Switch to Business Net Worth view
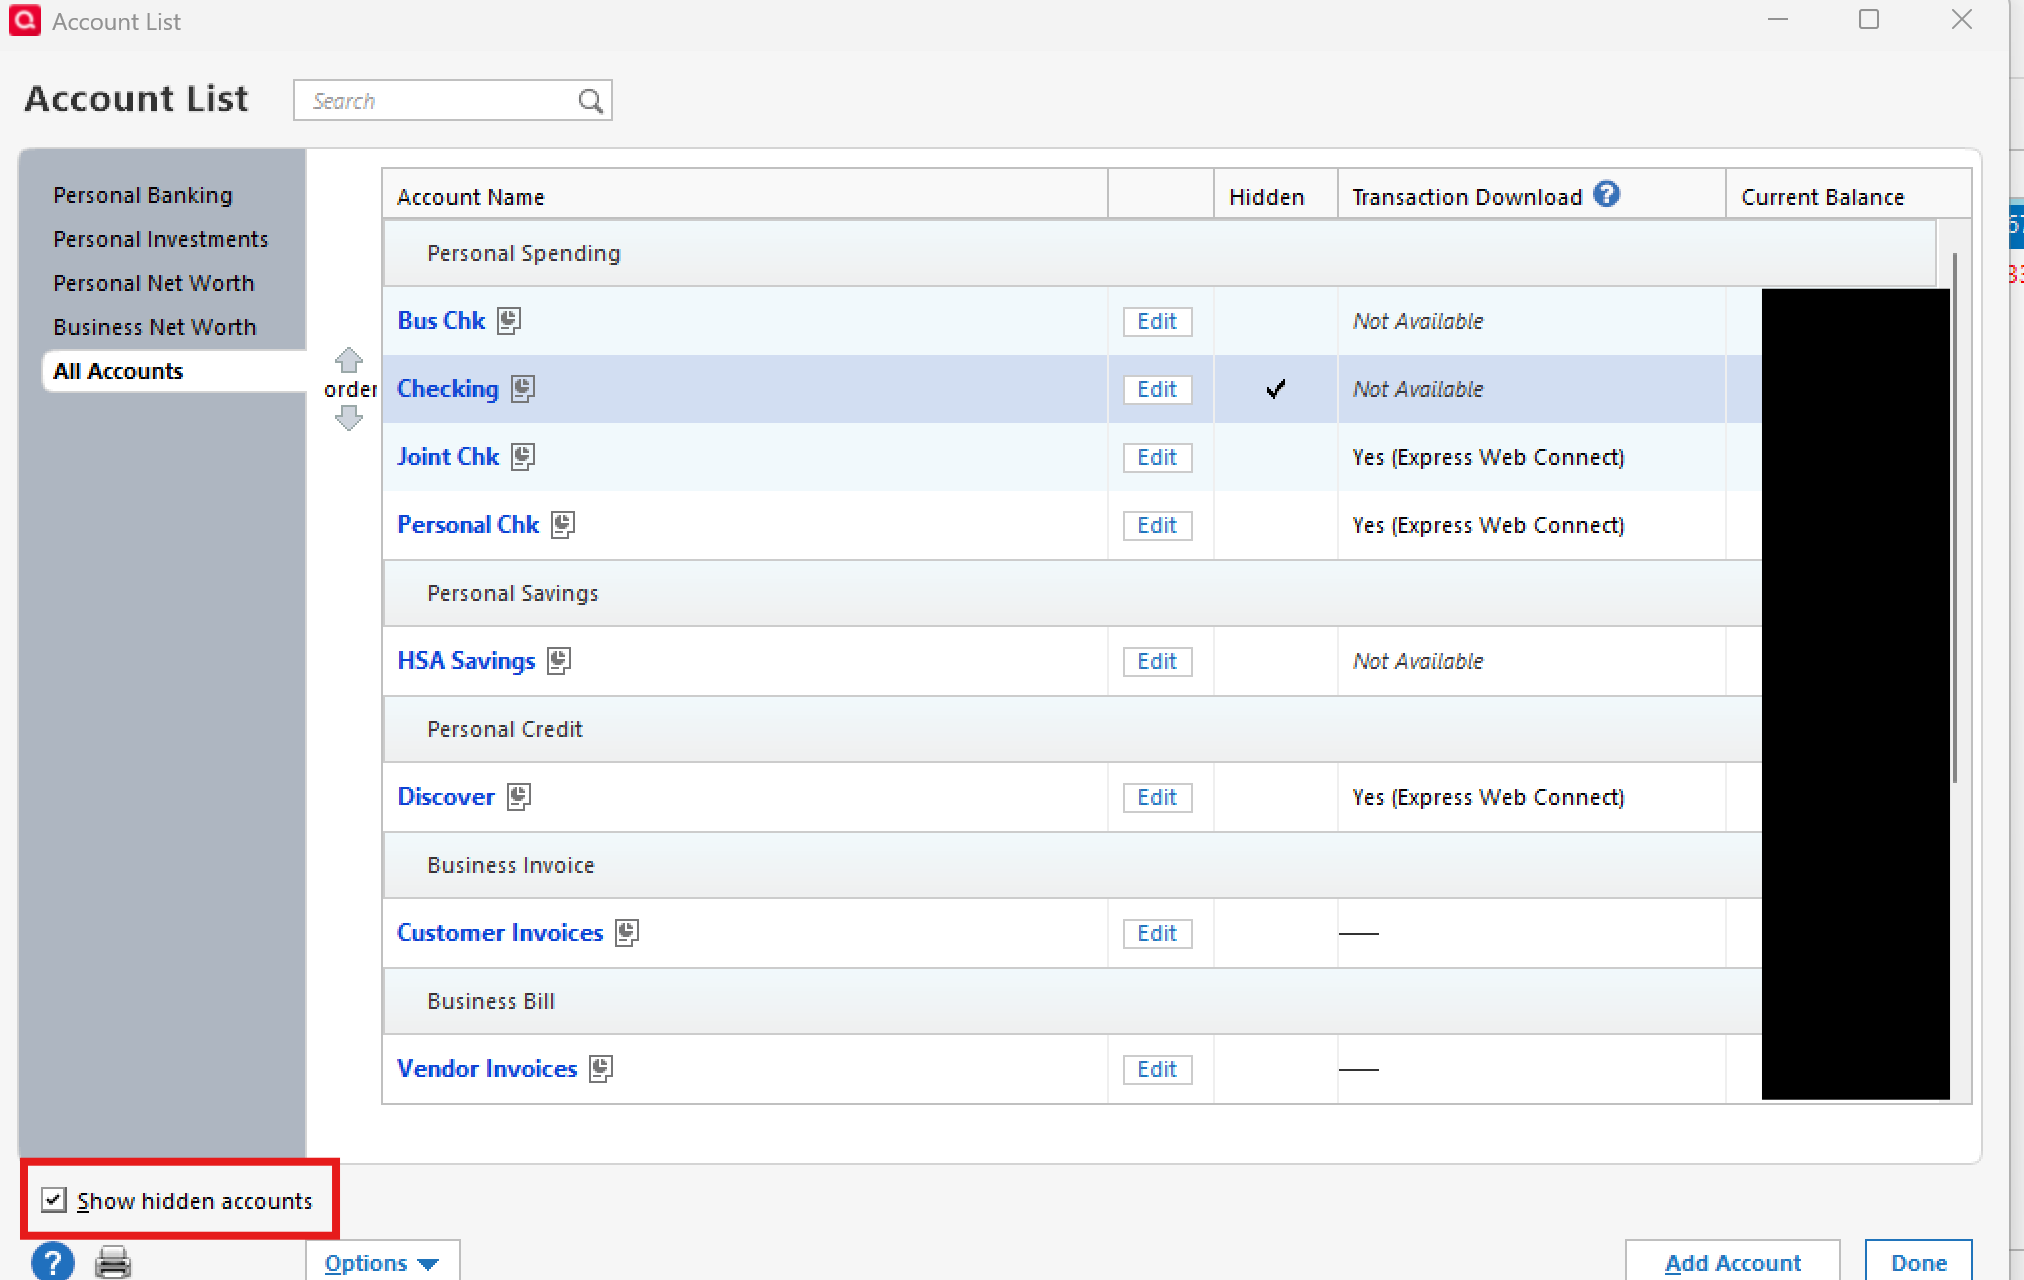The height and width of the screenshot is (1280, 2024). (x=155, y=327)
